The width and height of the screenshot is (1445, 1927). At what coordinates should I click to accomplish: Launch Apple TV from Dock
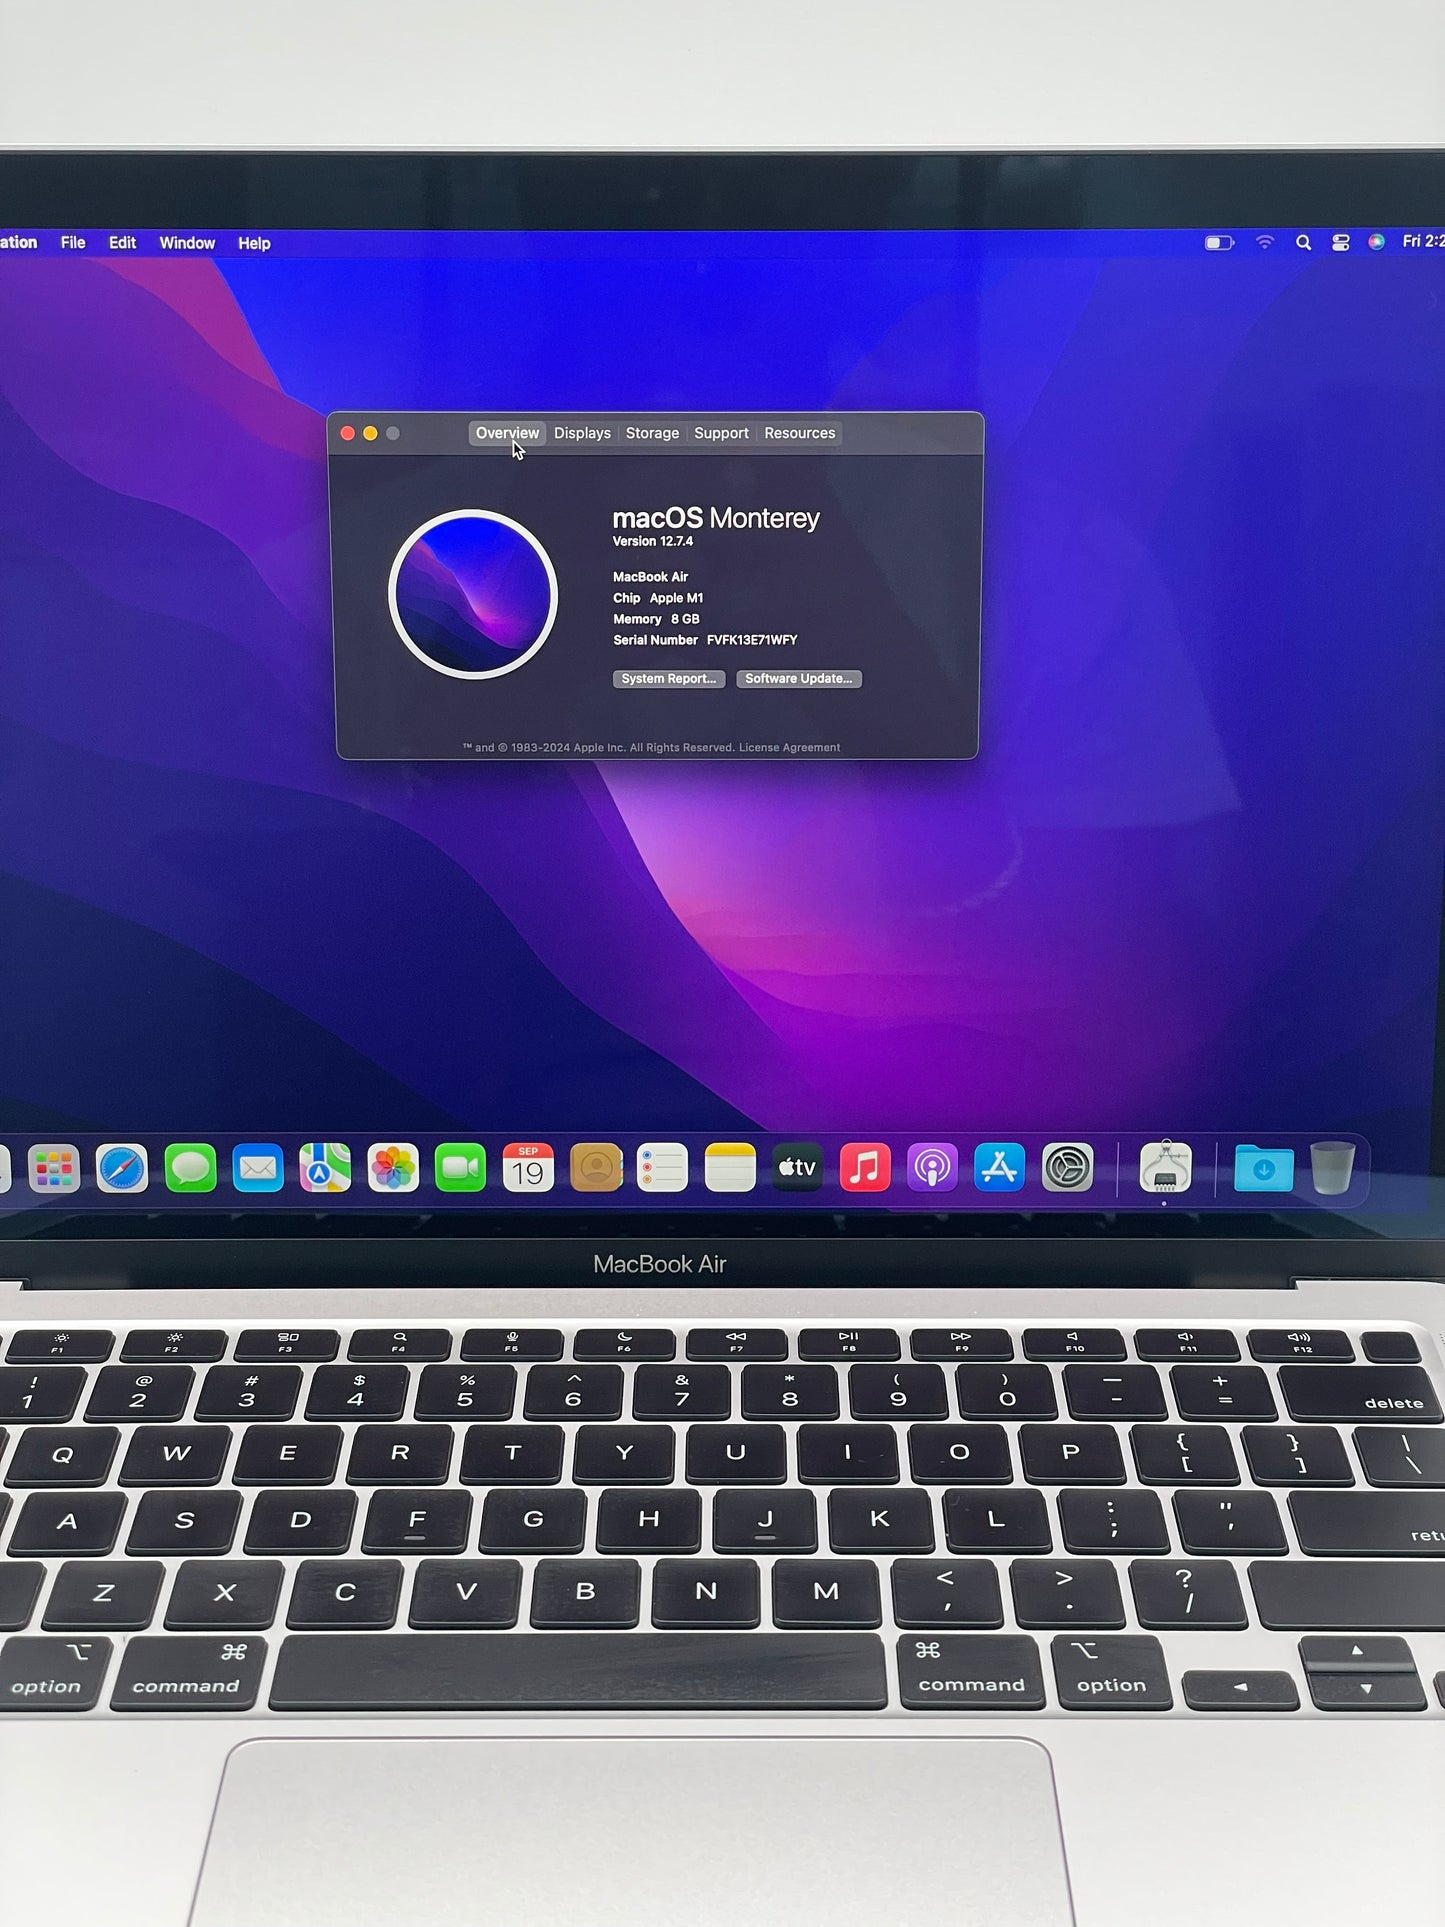coord(798,1168)
